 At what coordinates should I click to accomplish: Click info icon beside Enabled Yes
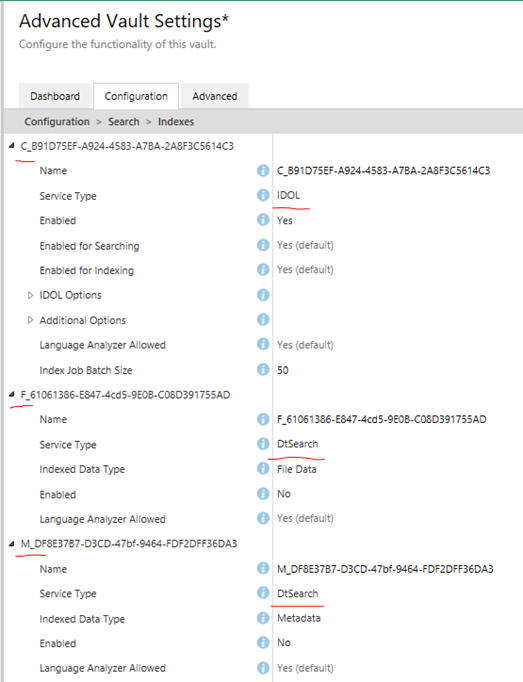click(x=263, y=220)
